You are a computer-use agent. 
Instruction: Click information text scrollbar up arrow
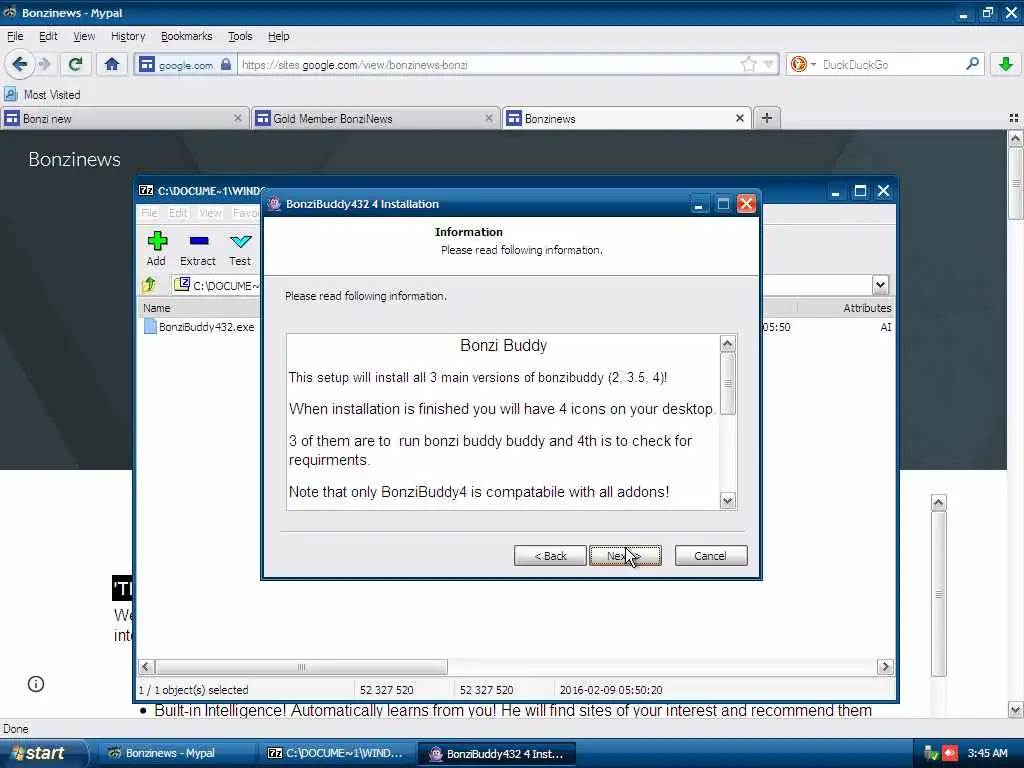click(x=728, y=344)
